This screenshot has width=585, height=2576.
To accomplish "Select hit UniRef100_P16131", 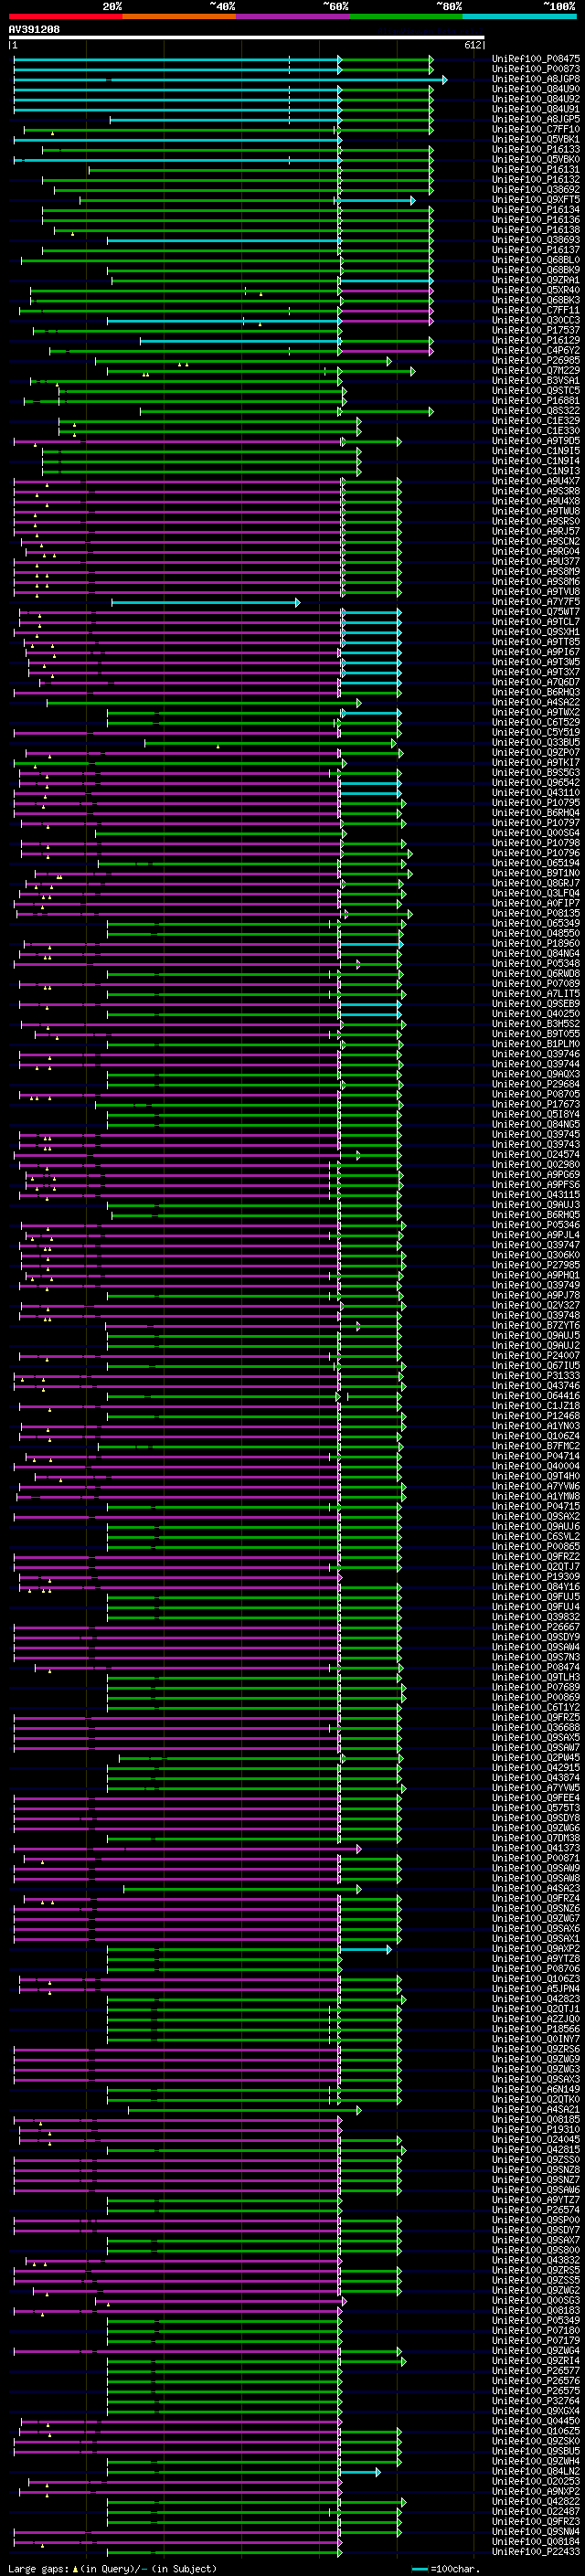I will coord(536,170).
